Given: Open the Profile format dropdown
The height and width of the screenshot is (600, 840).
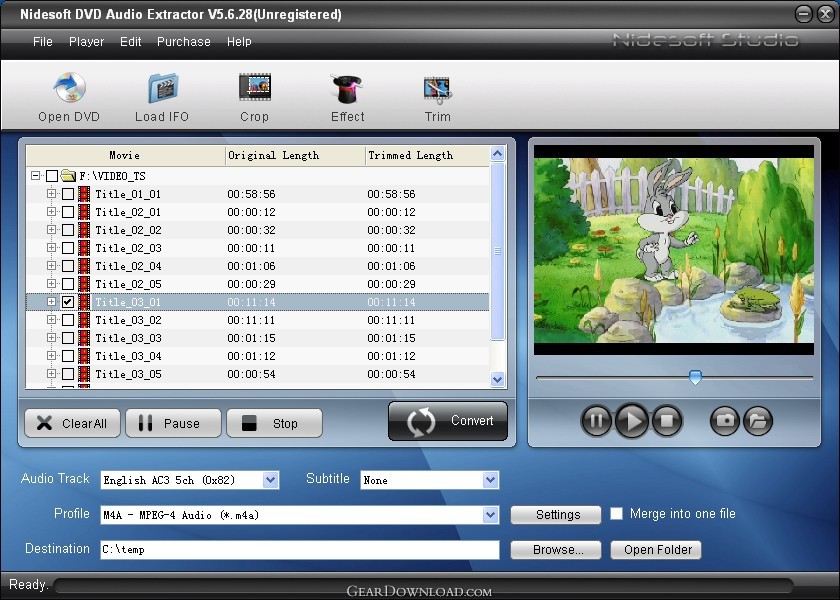Looking at the screenshot, I should coord(490,515).
